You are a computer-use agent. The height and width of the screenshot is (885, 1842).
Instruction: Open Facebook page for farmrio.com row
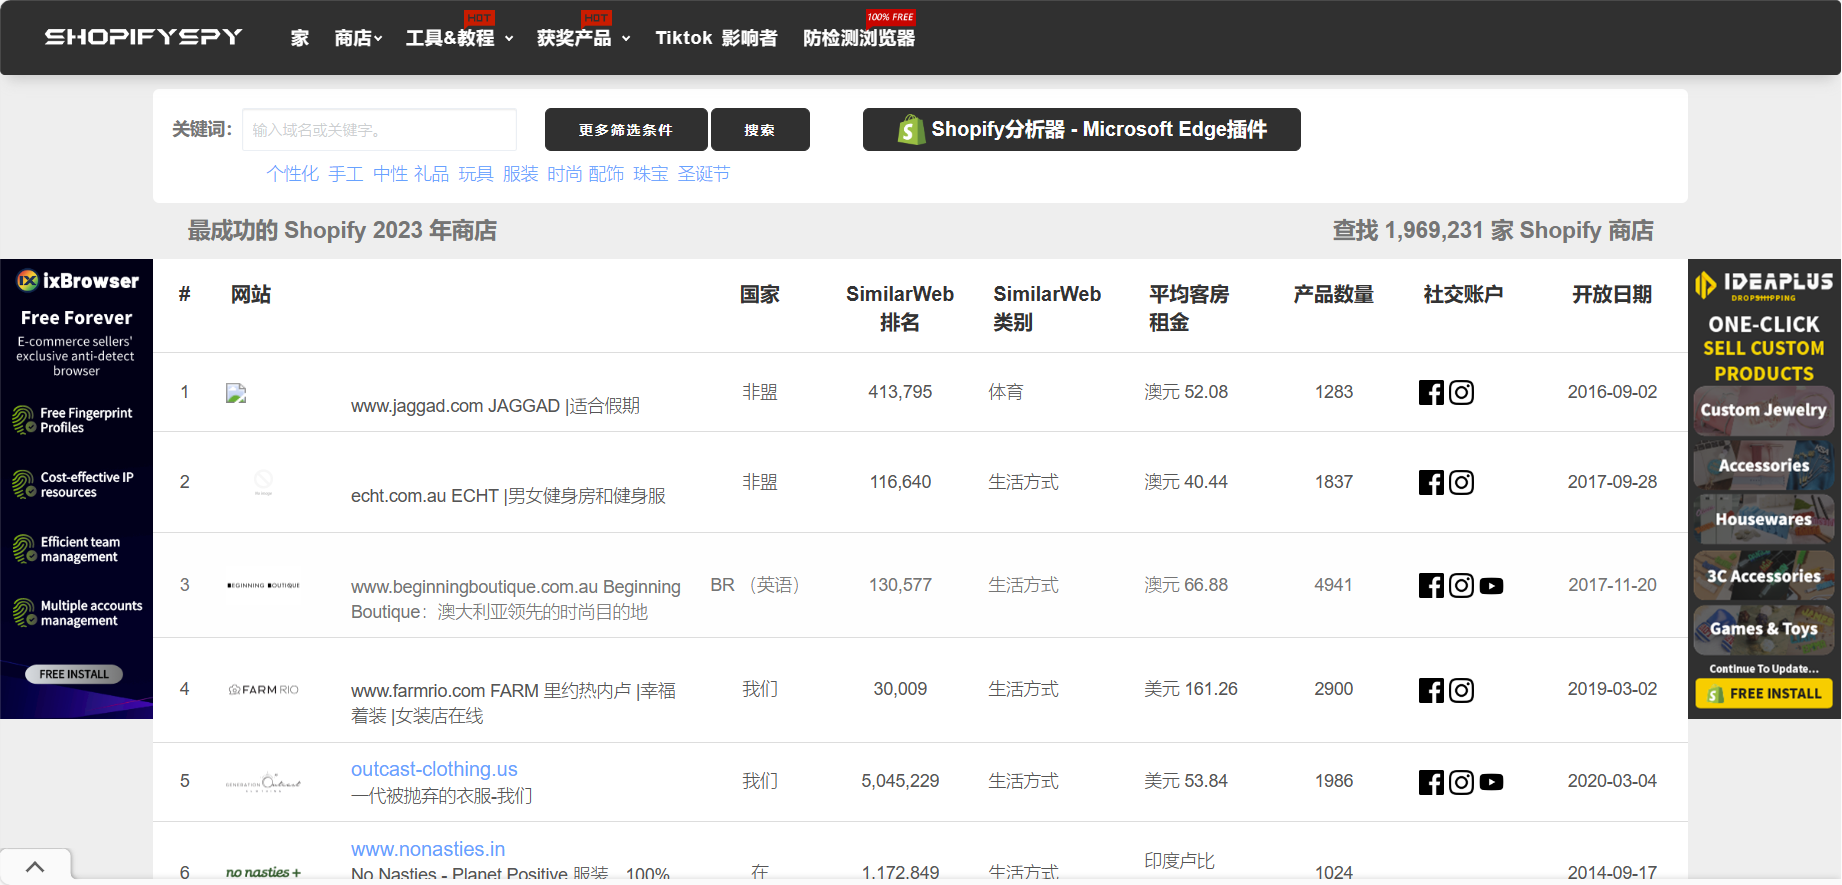coord(1431,690)
